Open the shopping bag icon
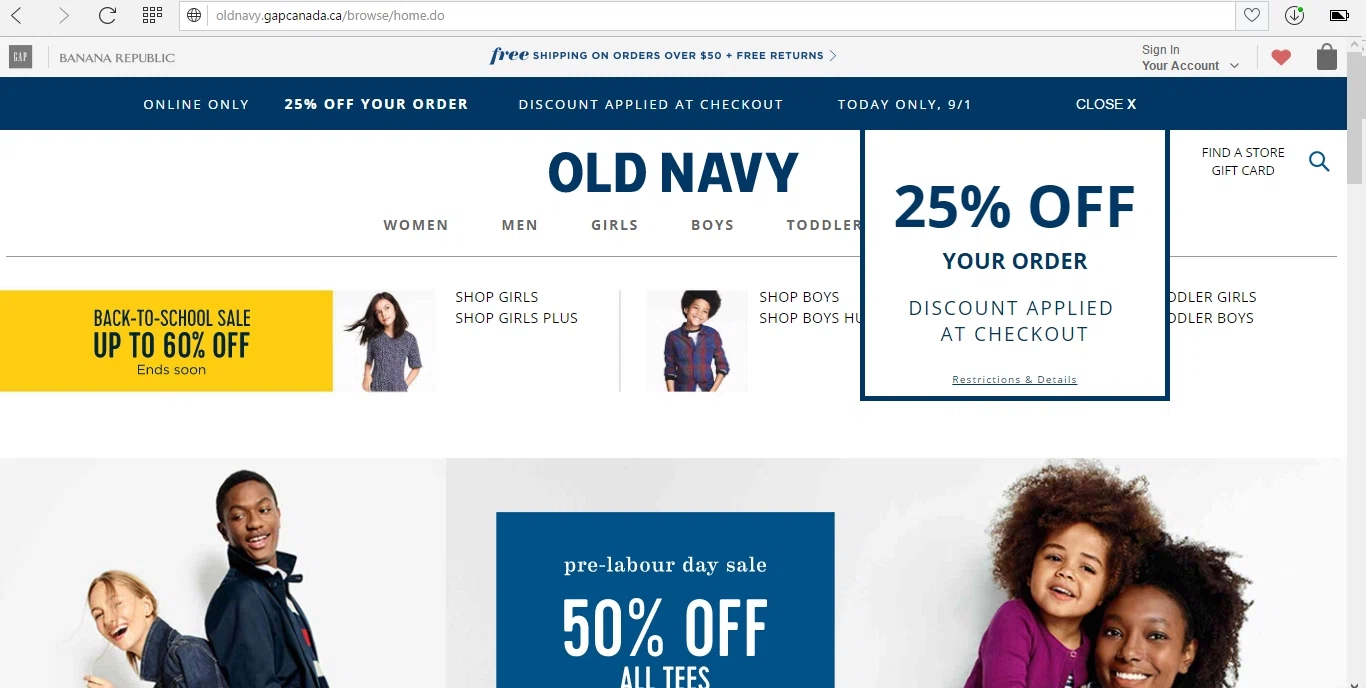 (x=1327, y=57)
